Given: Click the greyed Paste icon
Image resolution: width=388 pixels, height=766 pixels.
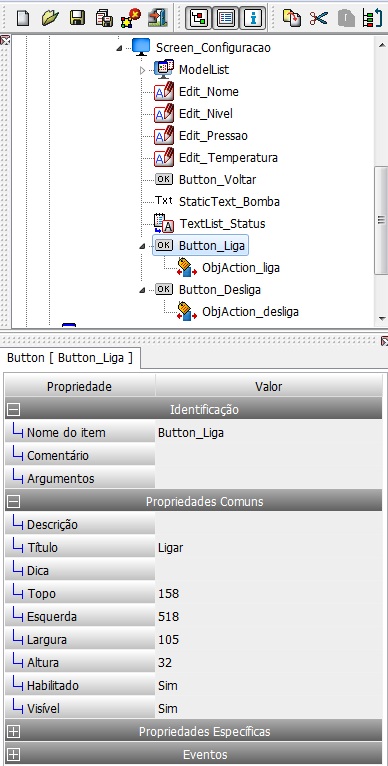Looking at the screenshot, I should pos(346,19).
